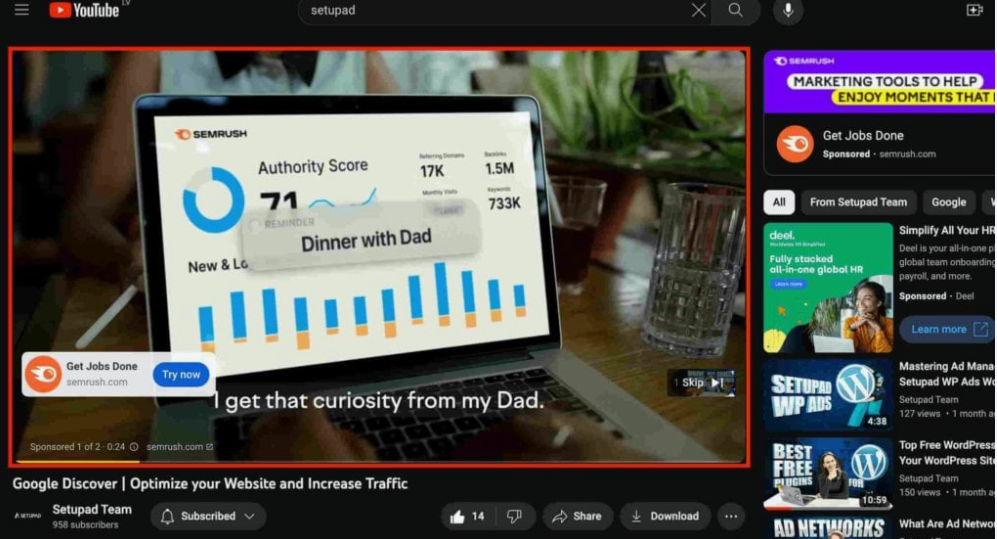Start voice search with microphone
997x539 pixels.
tap(788, 10)
